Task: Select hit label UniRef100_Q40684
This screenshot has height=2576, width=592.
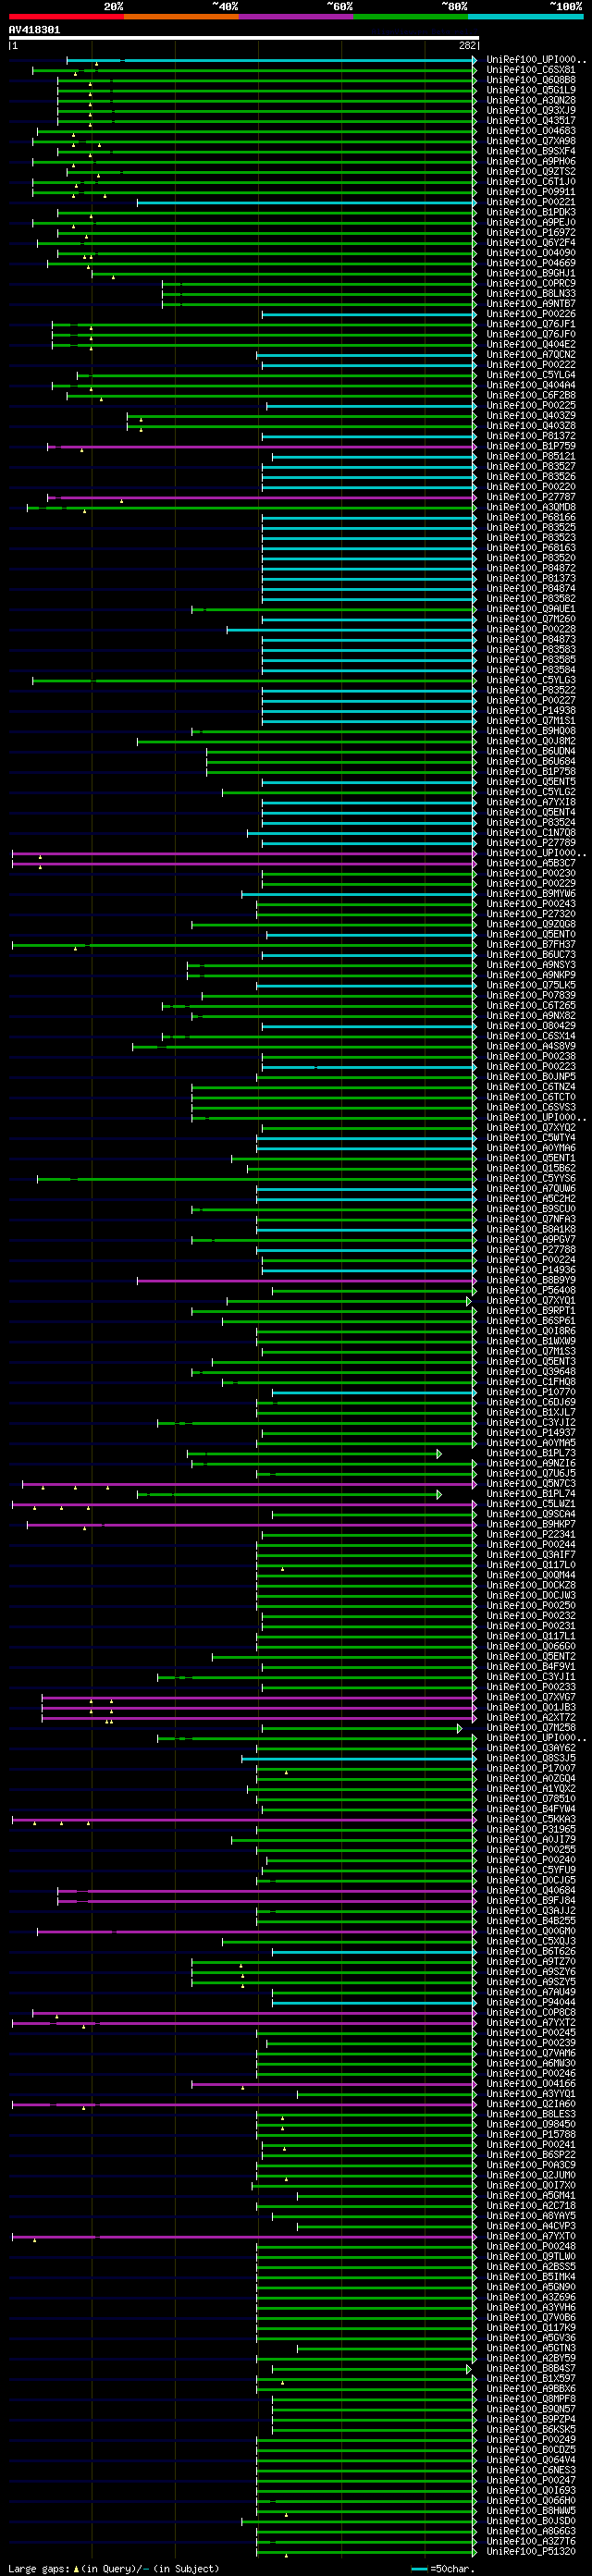Action: pyautogui.click(x=531, y=1890)
